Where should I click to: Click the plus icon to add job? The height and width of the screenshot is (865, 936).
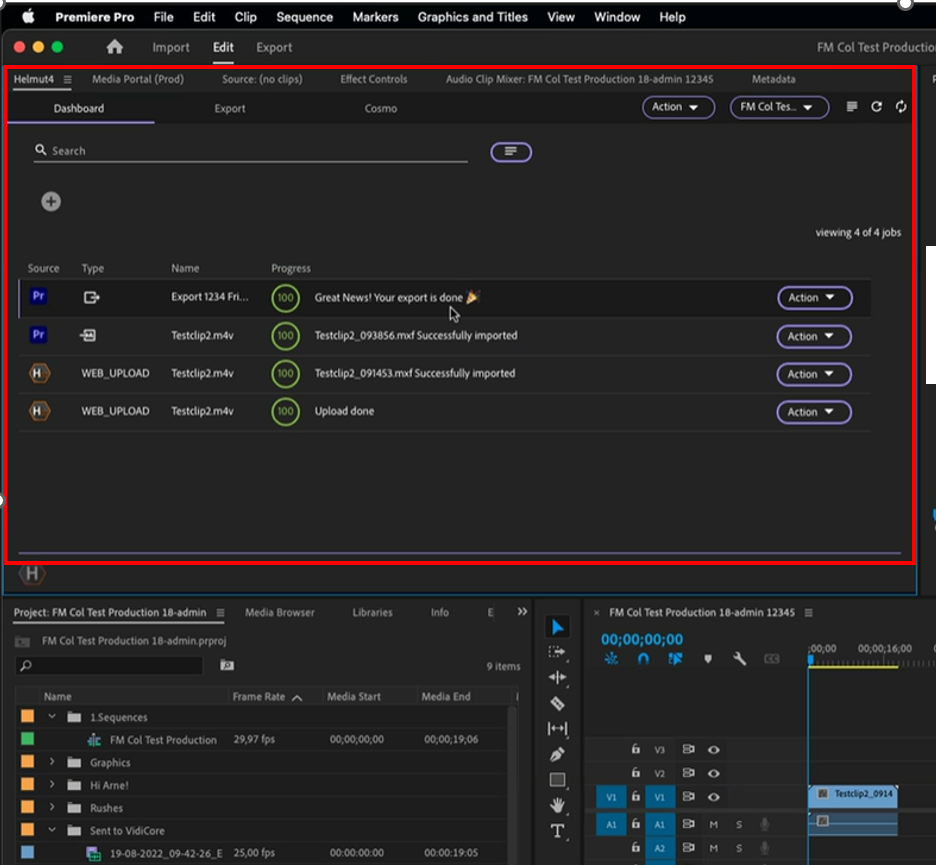pyautogui.click(x=51, y=202)
